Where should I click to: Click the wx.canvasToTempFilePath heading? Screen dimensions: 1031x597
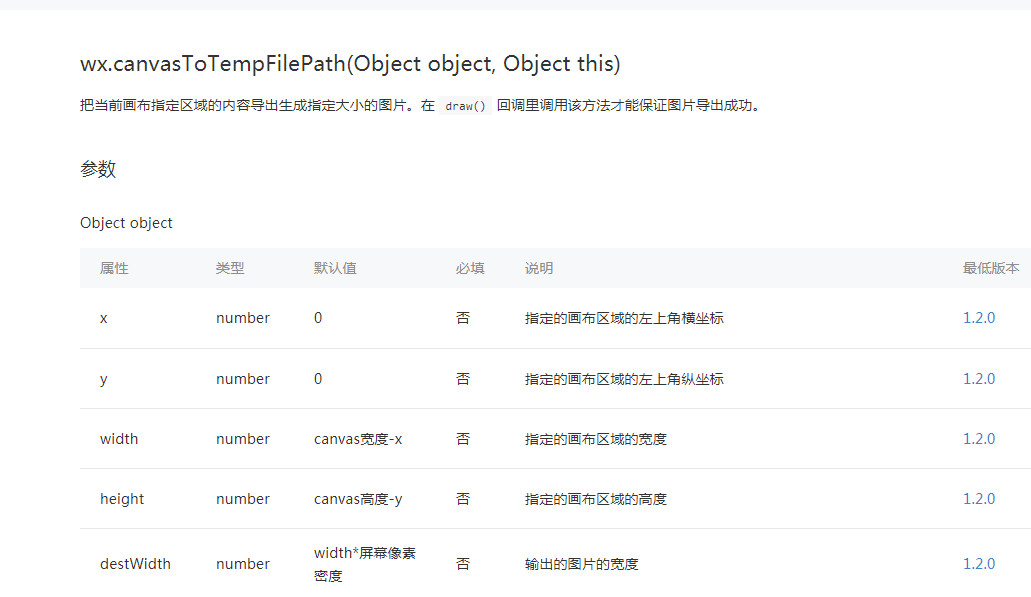[350, 64]
